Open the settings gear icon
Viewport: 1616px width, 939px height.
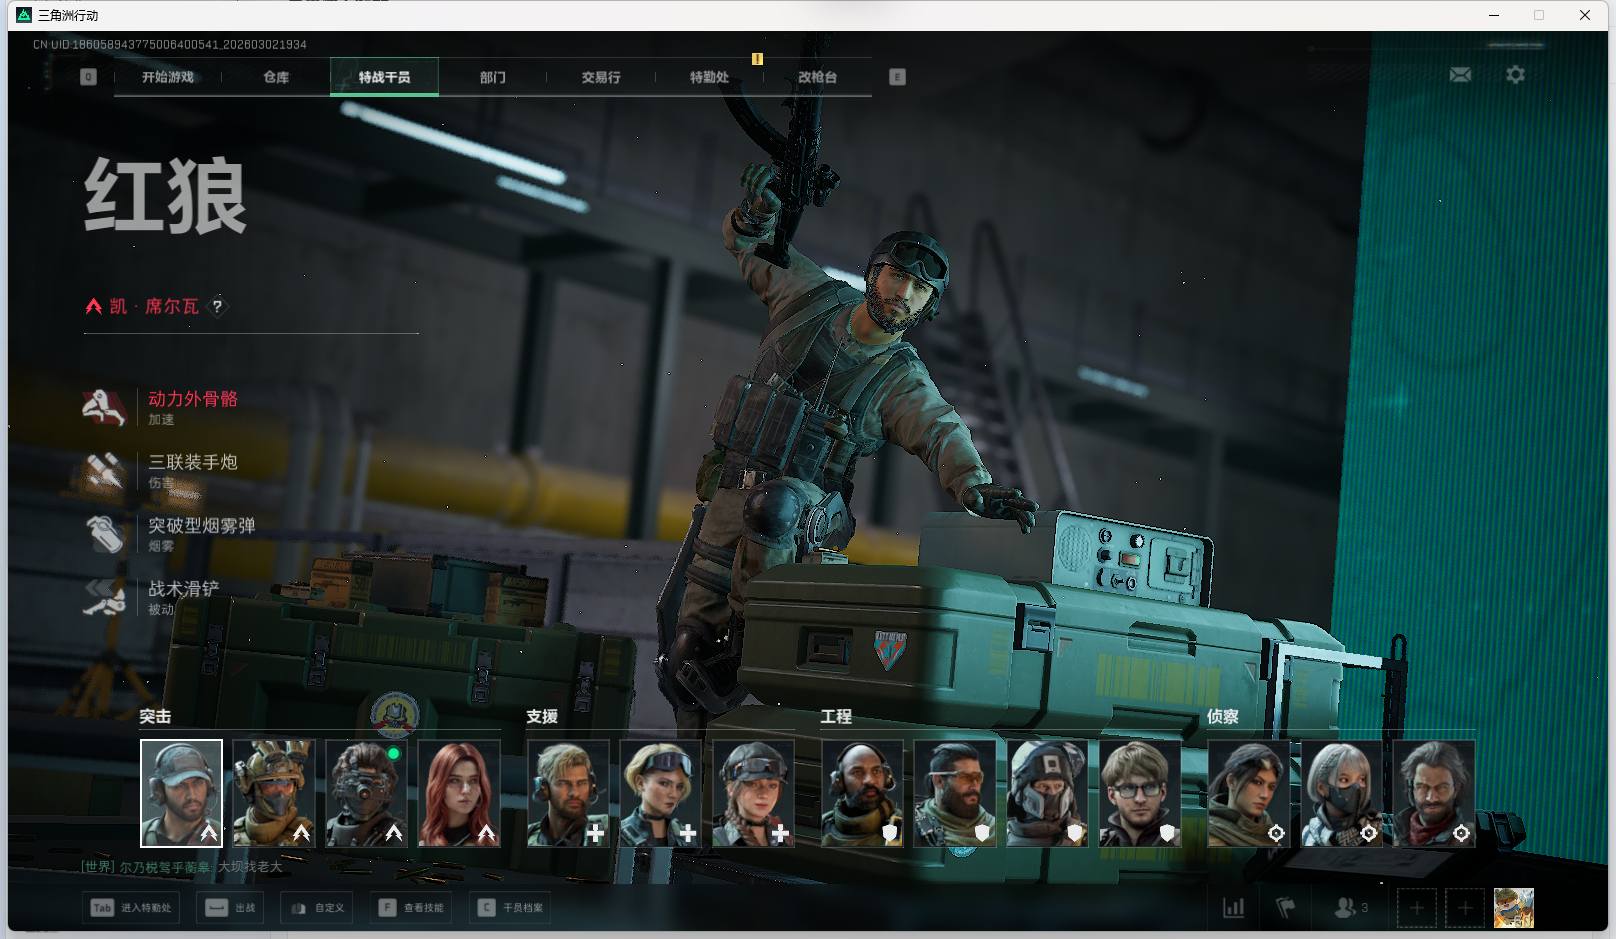pos(1515,75)
